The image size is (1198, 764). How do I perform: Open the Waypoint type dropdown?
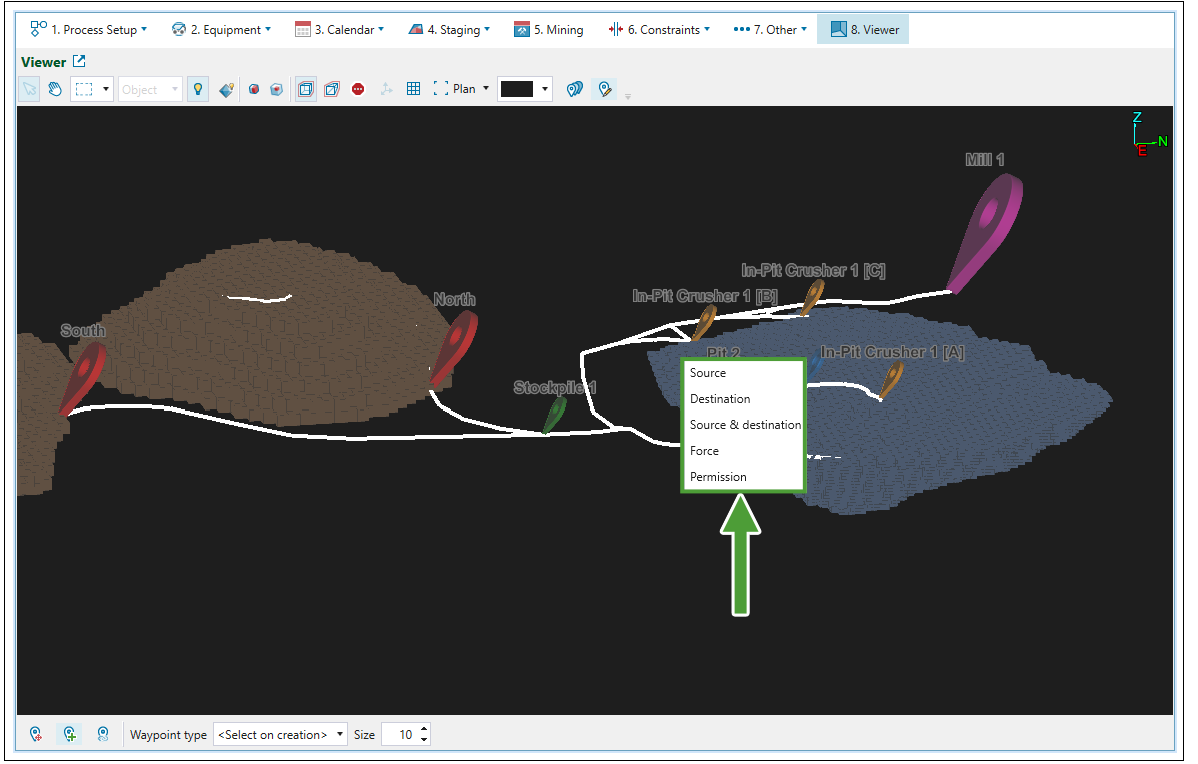(280, 734)
